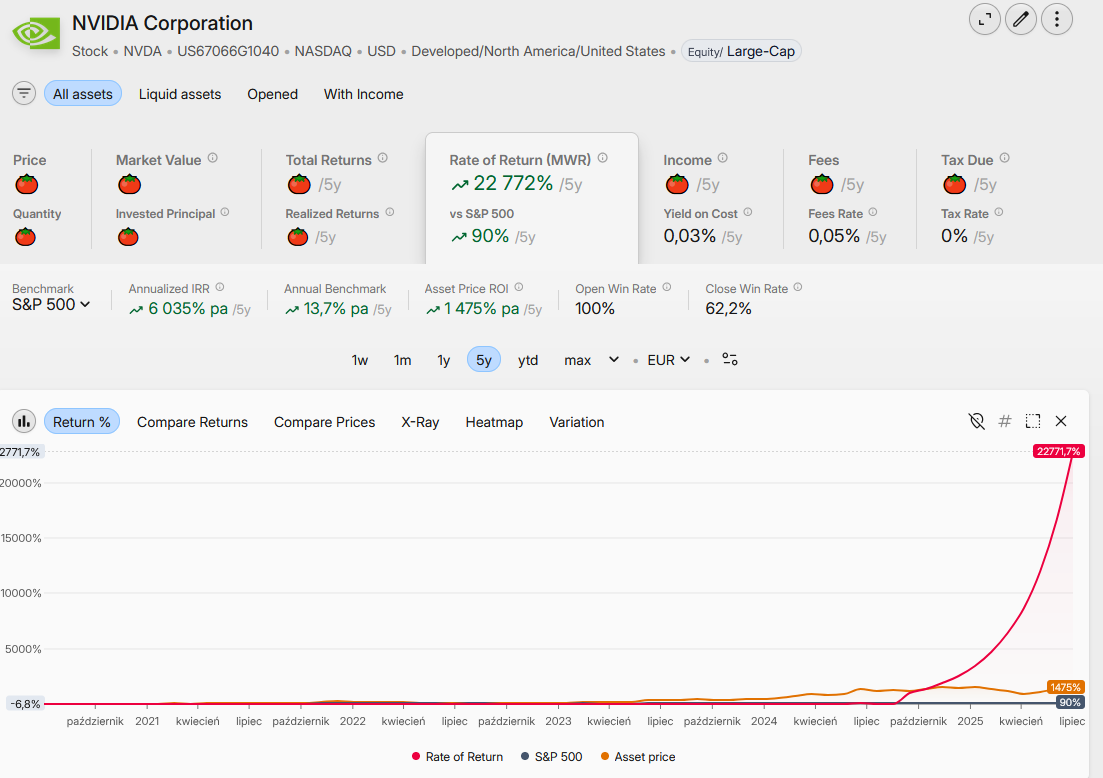This screenshot has height=778, width=1103.
Task: Reveal the hidden Quantity tomato icon
Action: (x=25, y=237)
